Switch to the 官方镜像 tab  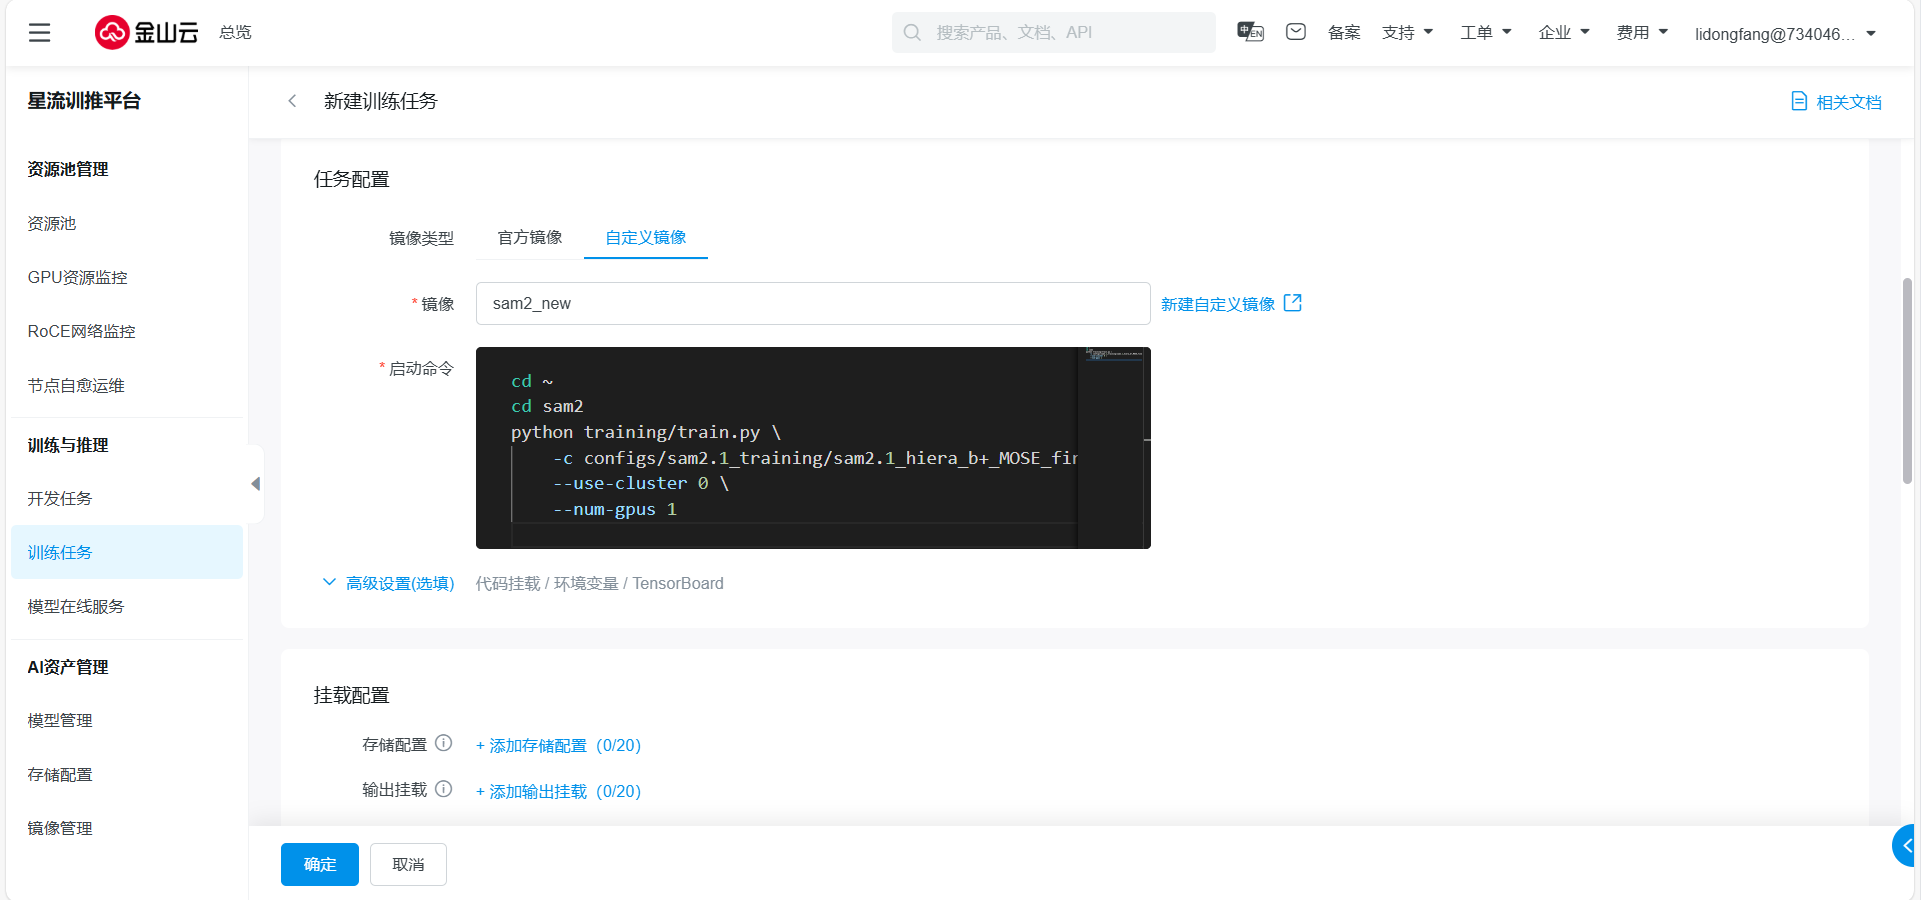(530, 237)
